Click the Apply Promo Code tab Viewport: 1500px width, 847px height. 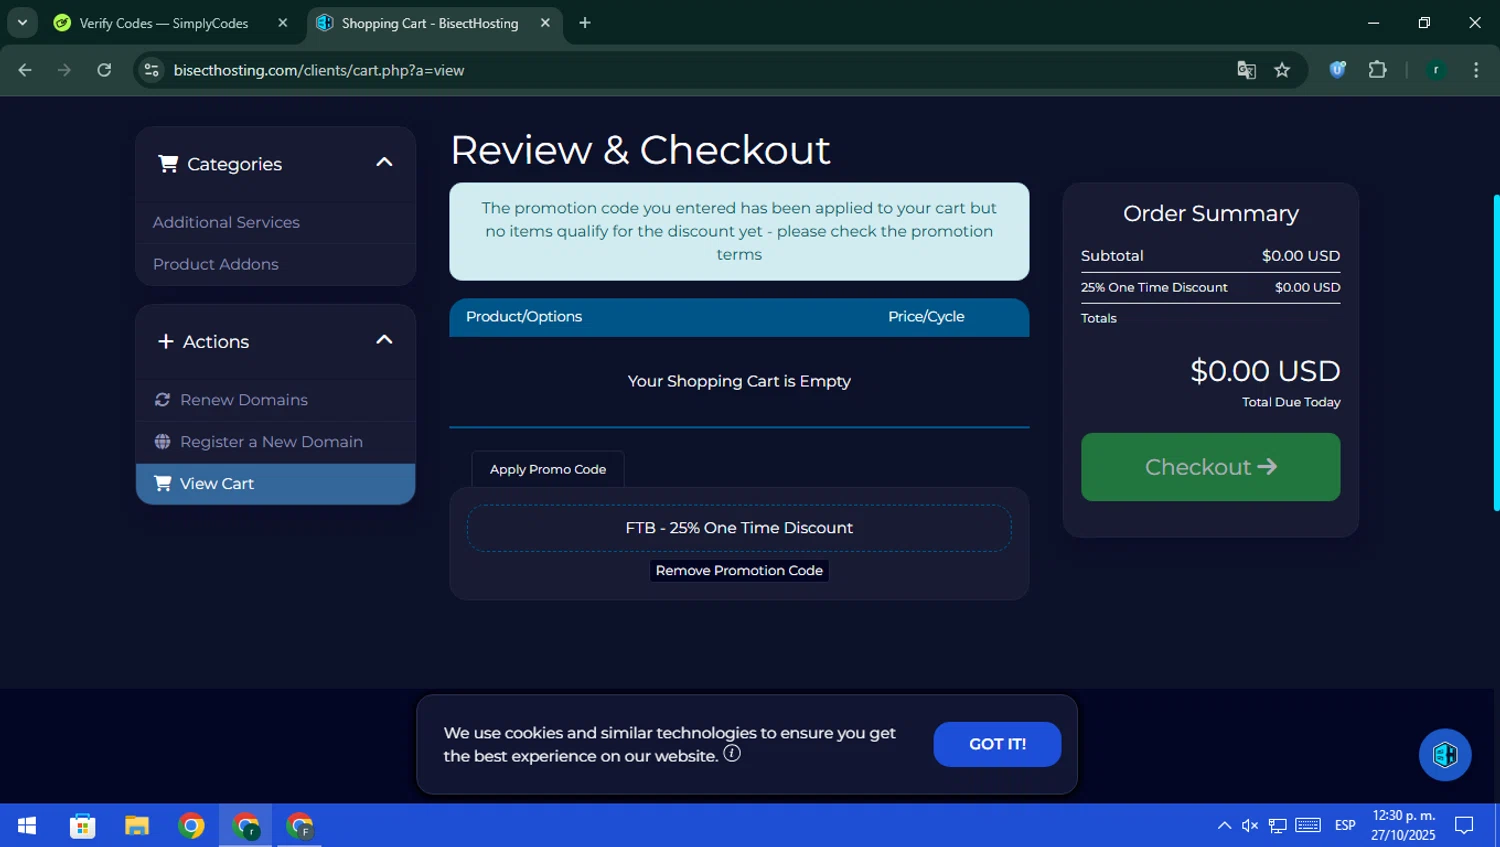[x=548, y=469]
